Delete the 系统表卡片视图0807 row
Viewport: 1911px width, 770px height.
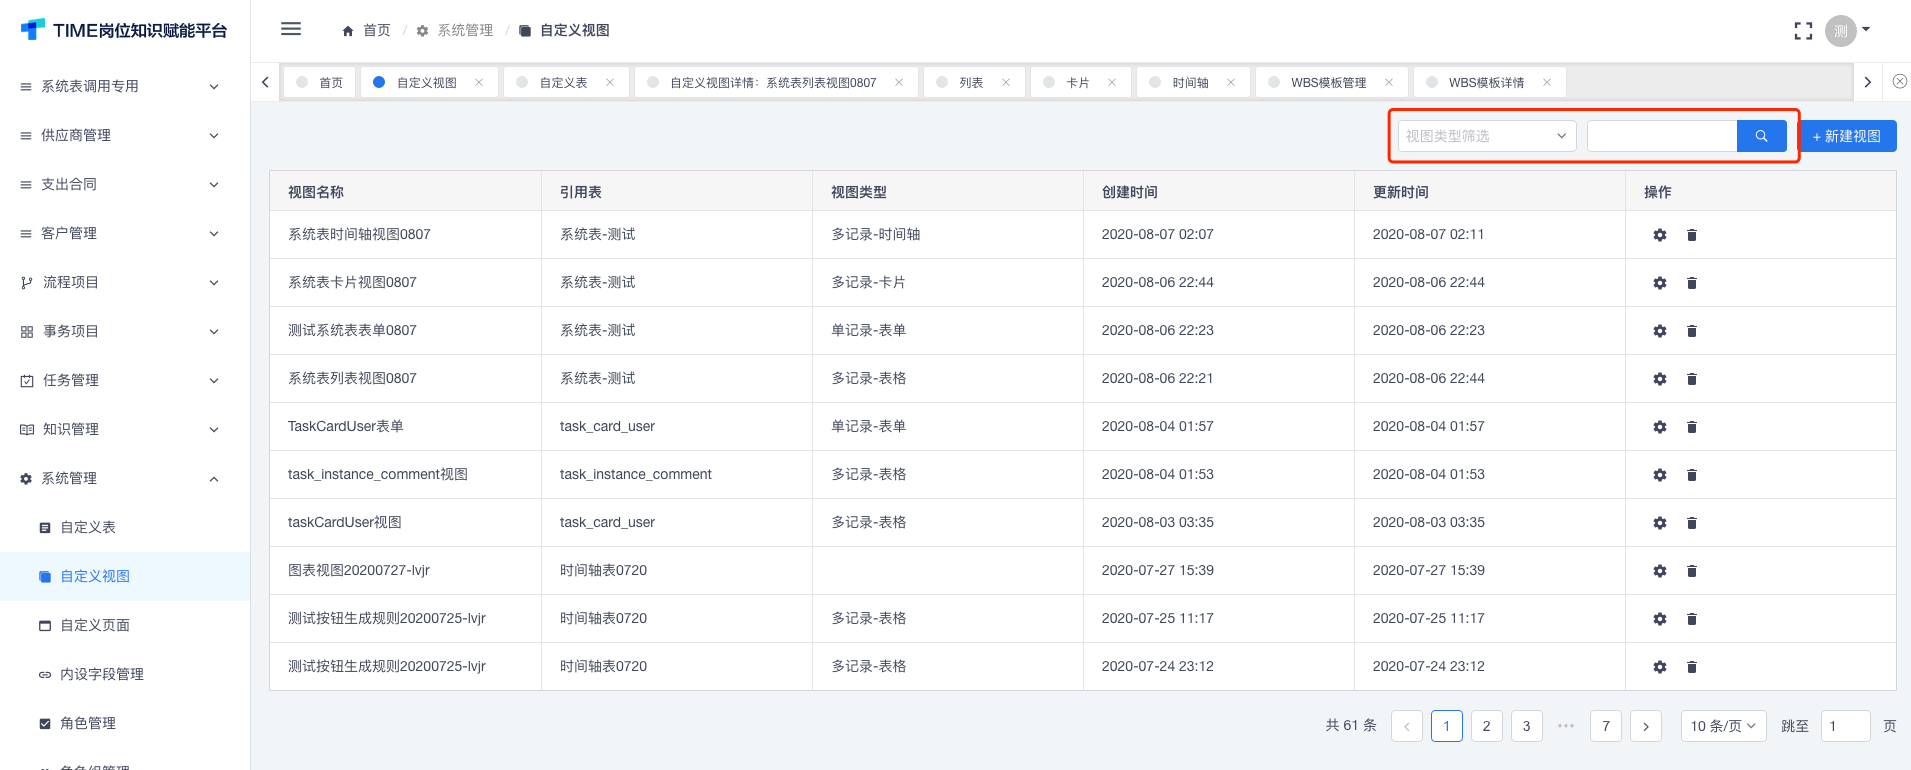point(1692,283)
